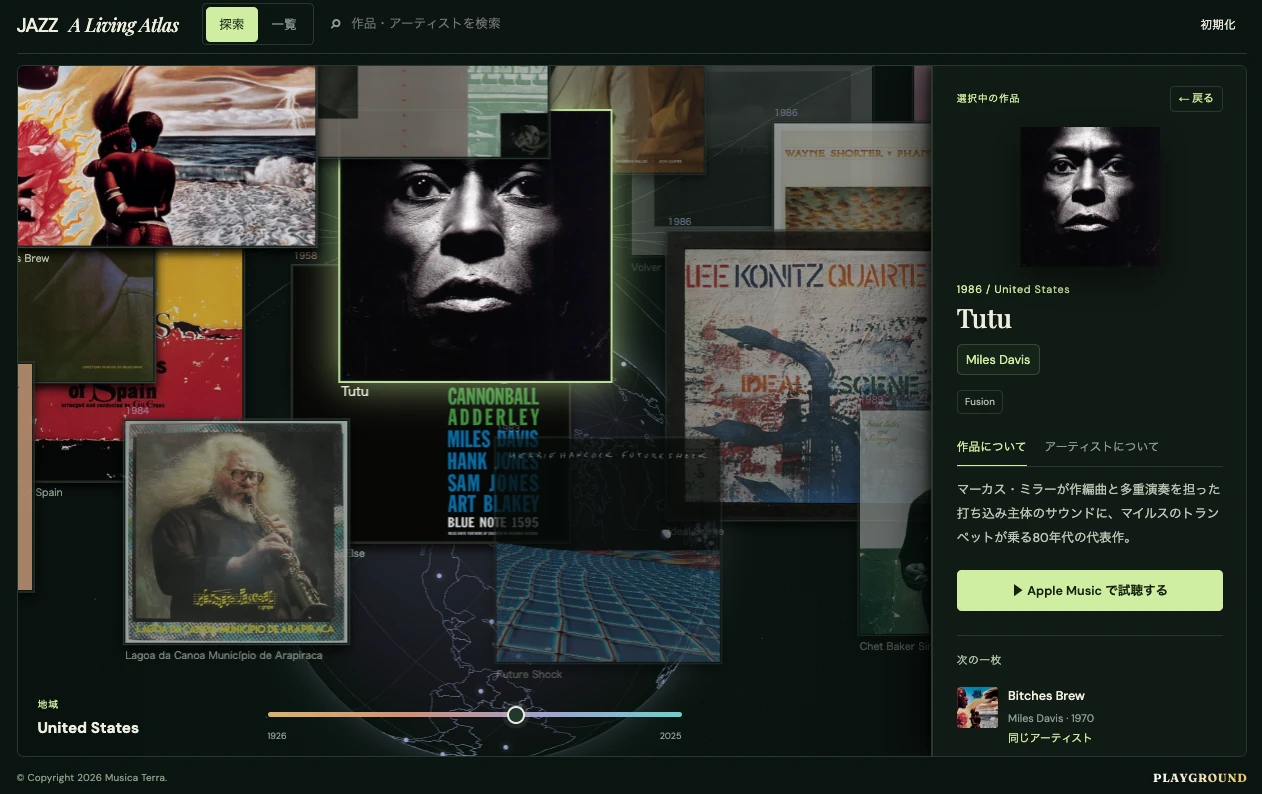
Task: Play preview with Apple Music で試聴する
Action: tap(1089, 591)
